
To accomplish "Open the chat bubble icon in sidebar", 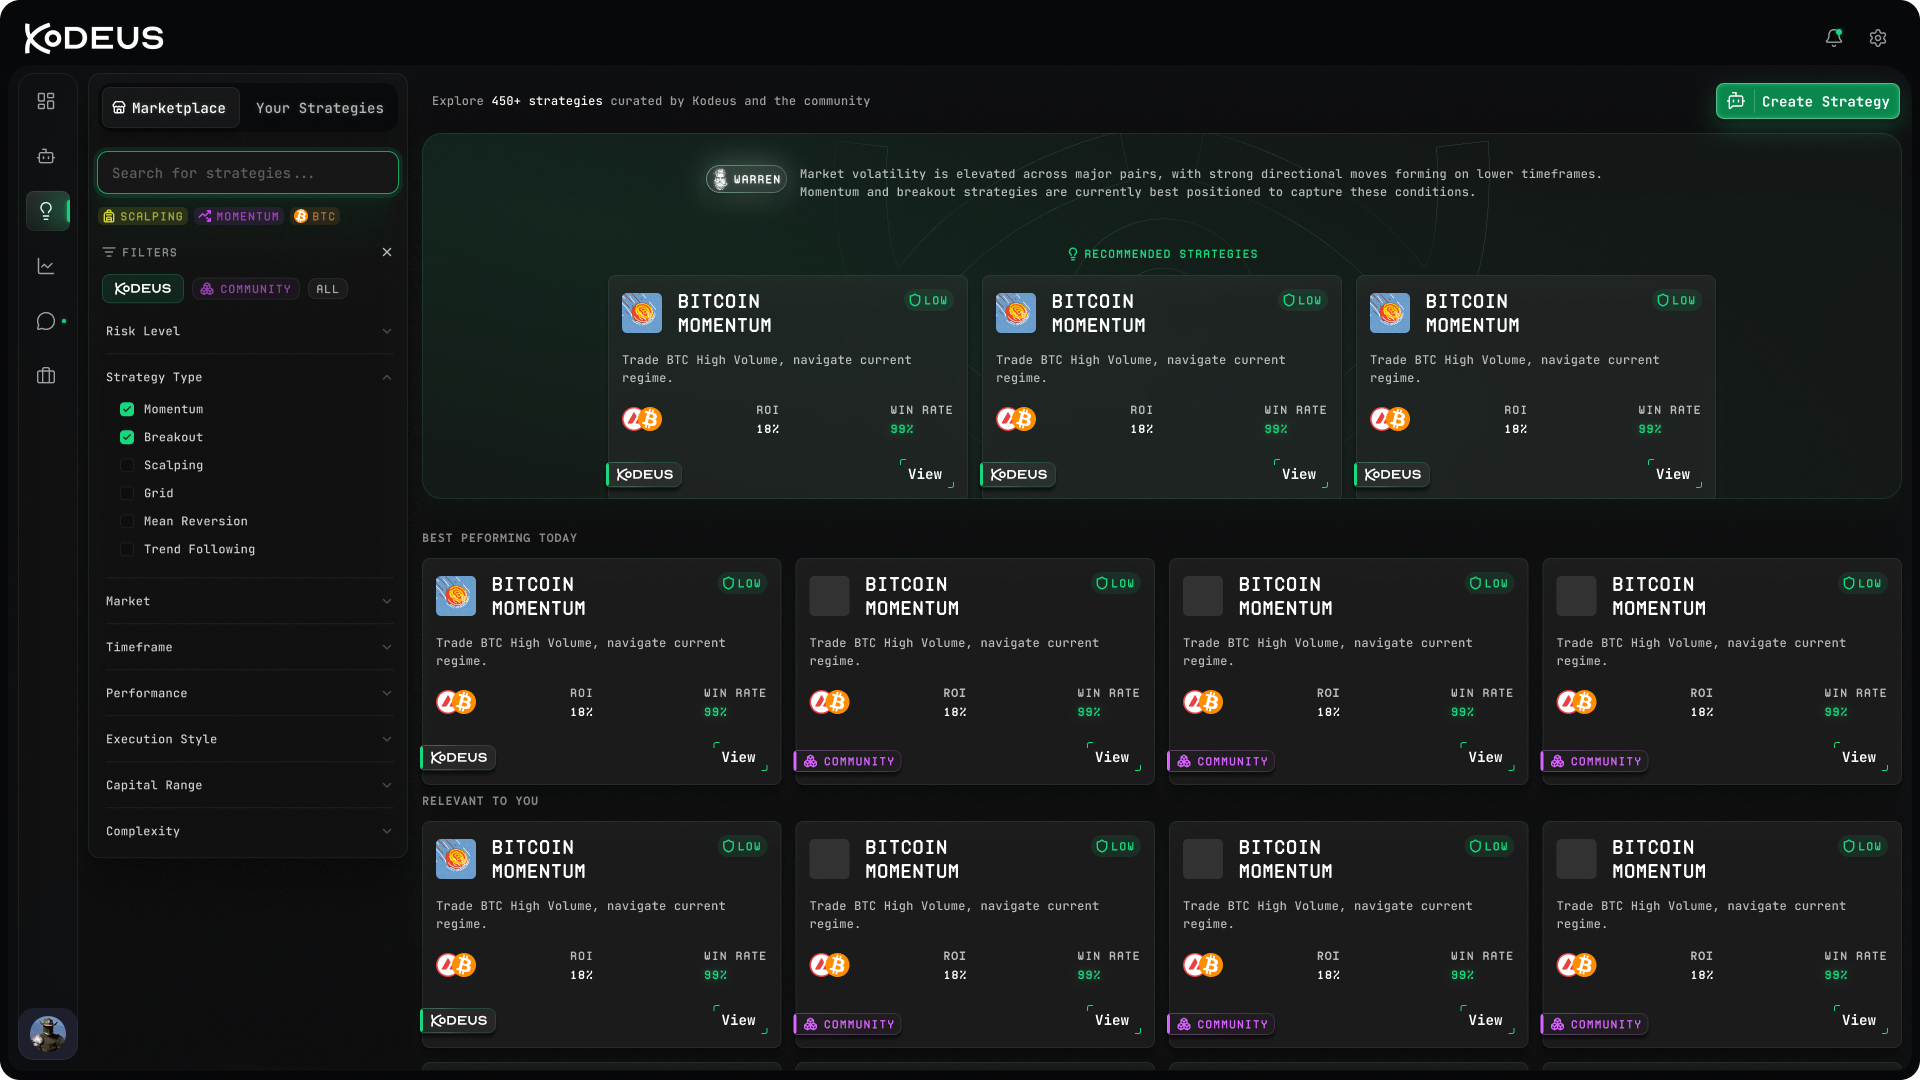I will point(46,321).
